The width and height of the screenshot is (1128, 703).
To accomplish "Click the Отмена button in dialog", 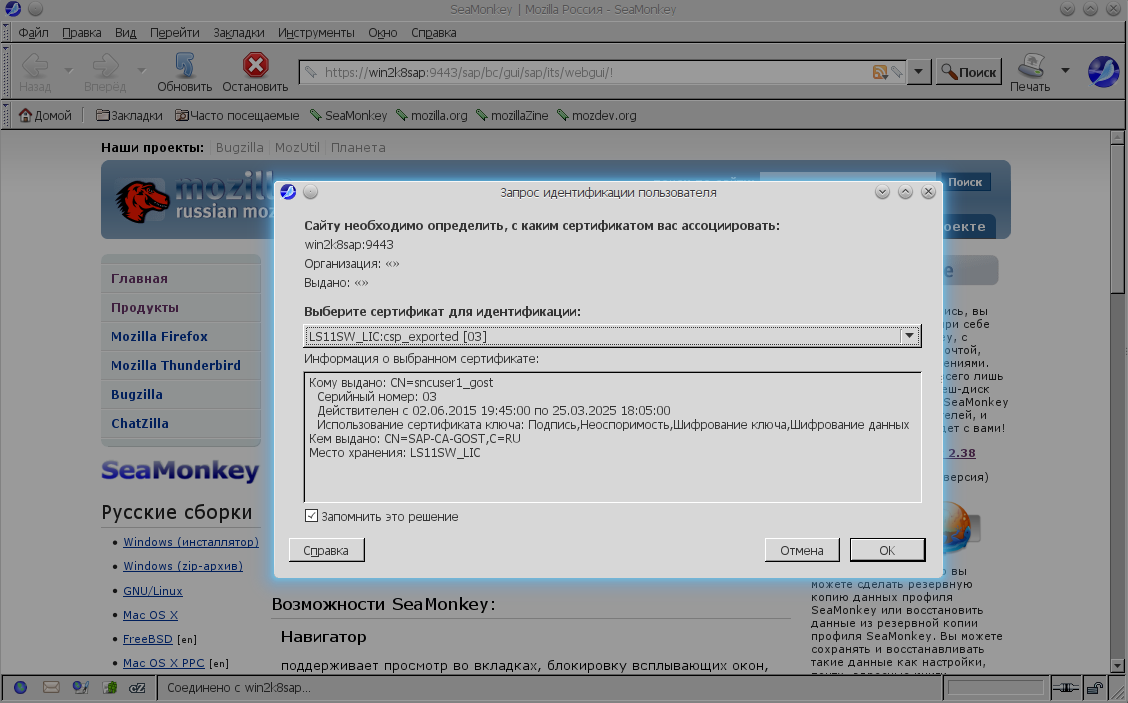I will (801, 550).
